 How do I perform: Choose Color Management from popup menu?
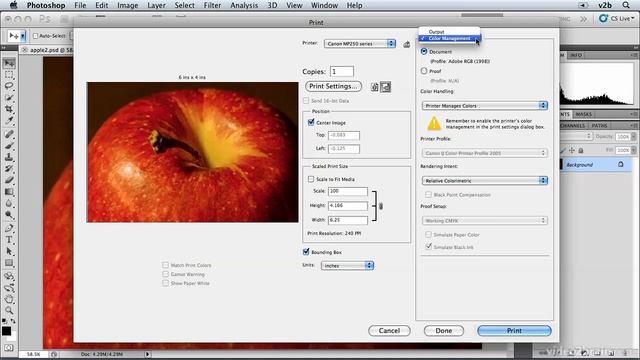(x=449, y=38)
